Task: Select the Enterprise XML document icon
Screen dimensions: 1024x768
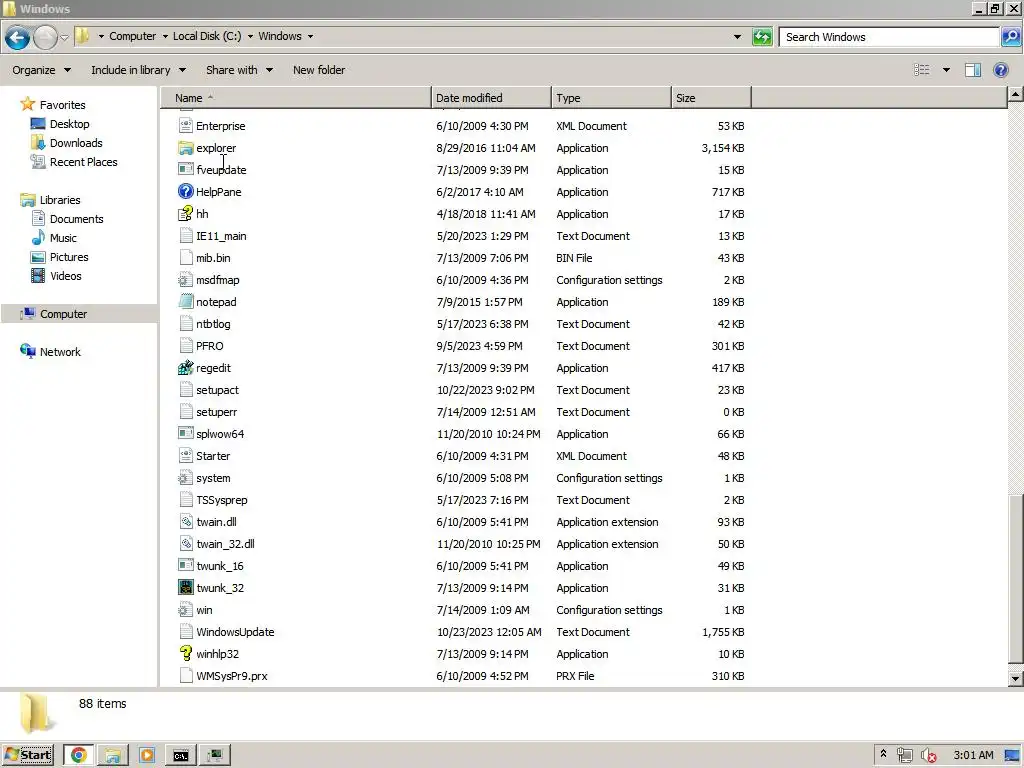Action: pos(185,126)
